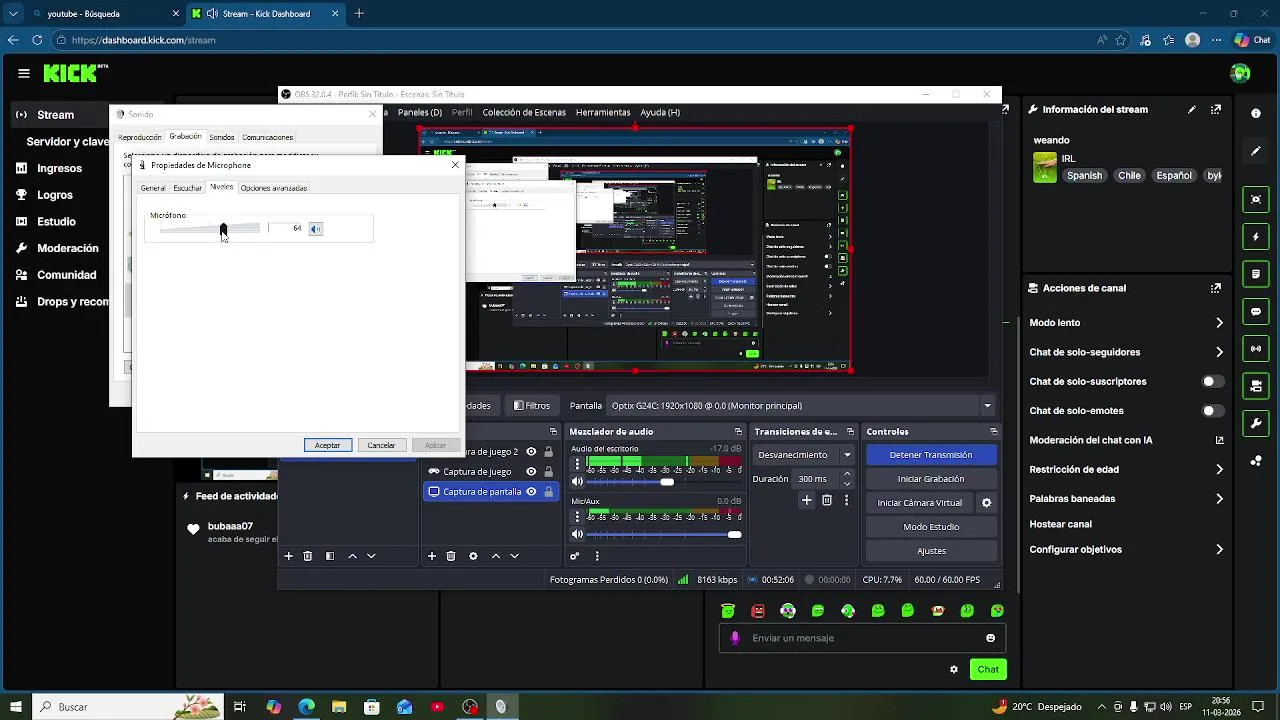Expand Configurar objetivos option
The height and width of the screenshot is (720, 1280).
click(1219, 550)
